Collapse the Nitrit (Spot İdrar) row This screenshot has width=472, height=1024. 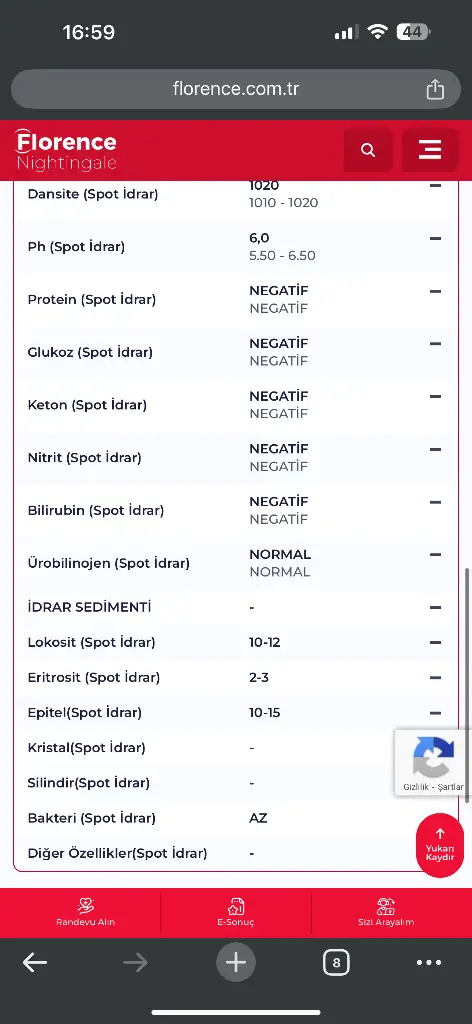coord(435,449)
